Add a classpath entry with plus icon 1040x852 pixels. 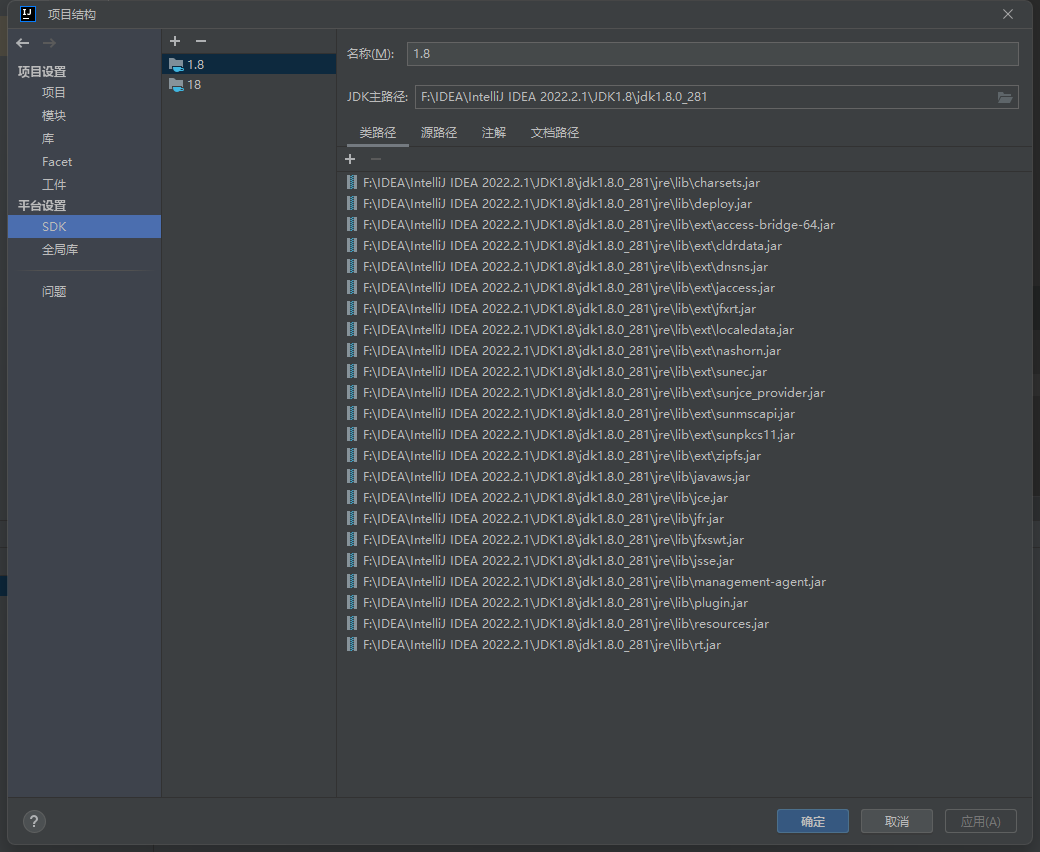coord(350,159)
